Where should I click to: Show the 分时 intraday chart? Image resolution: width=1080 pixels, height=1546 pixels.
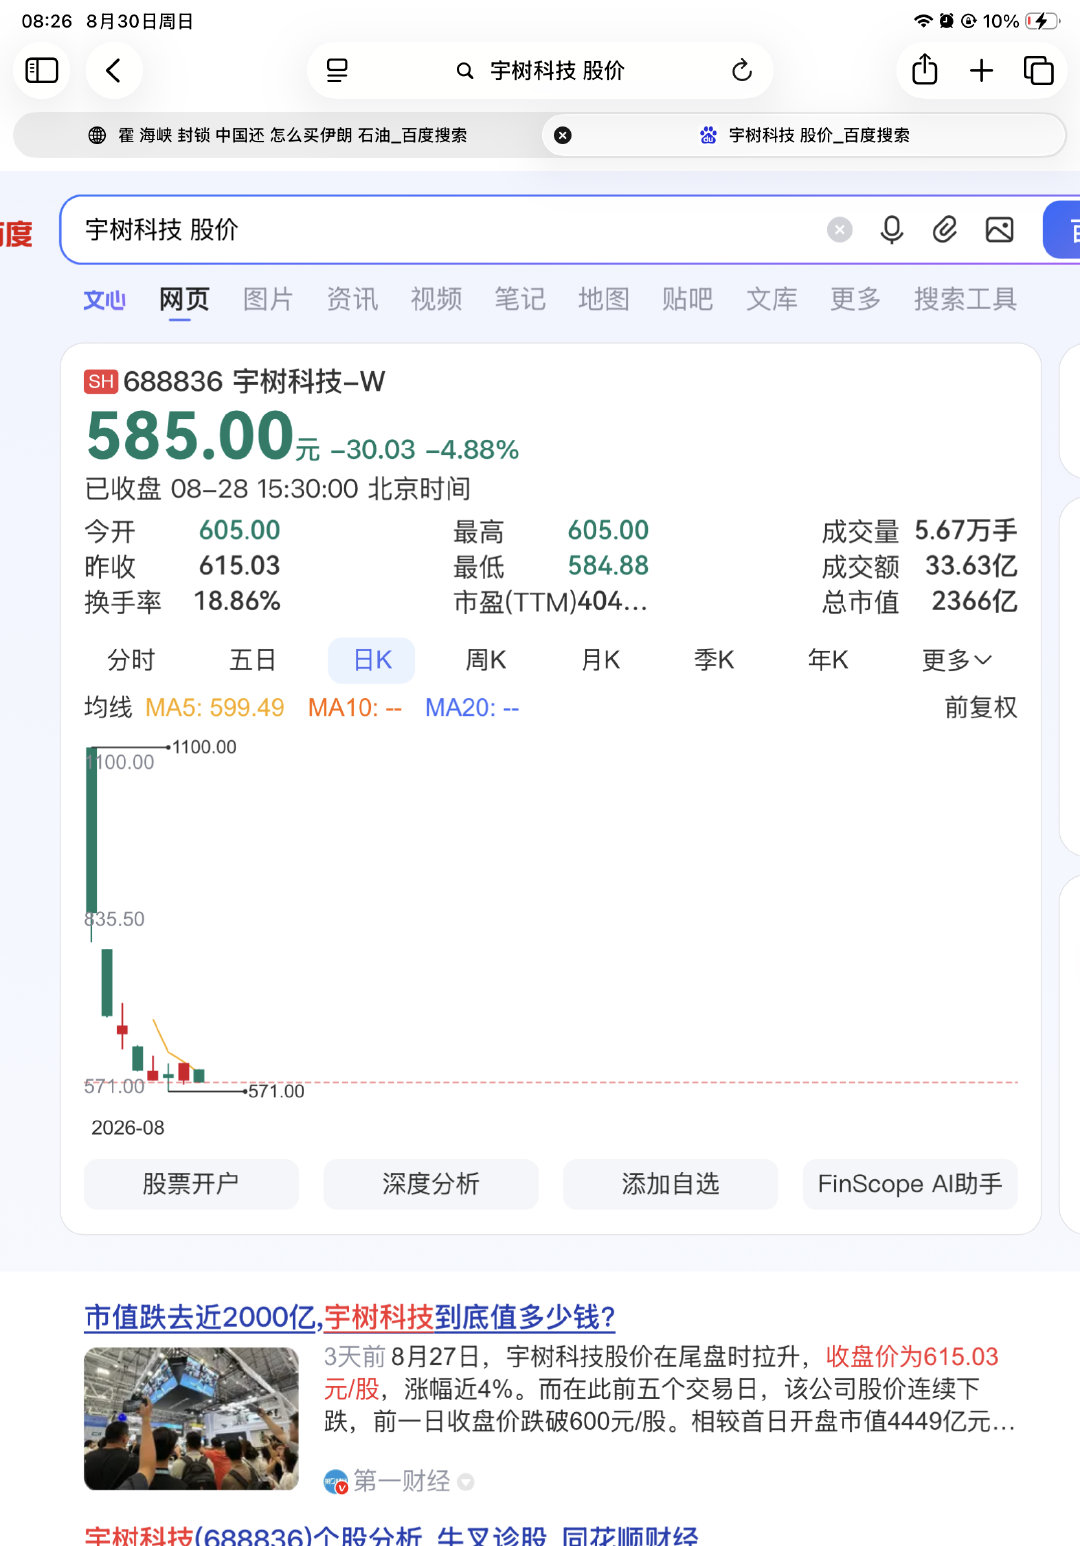(x=131, y=660)
